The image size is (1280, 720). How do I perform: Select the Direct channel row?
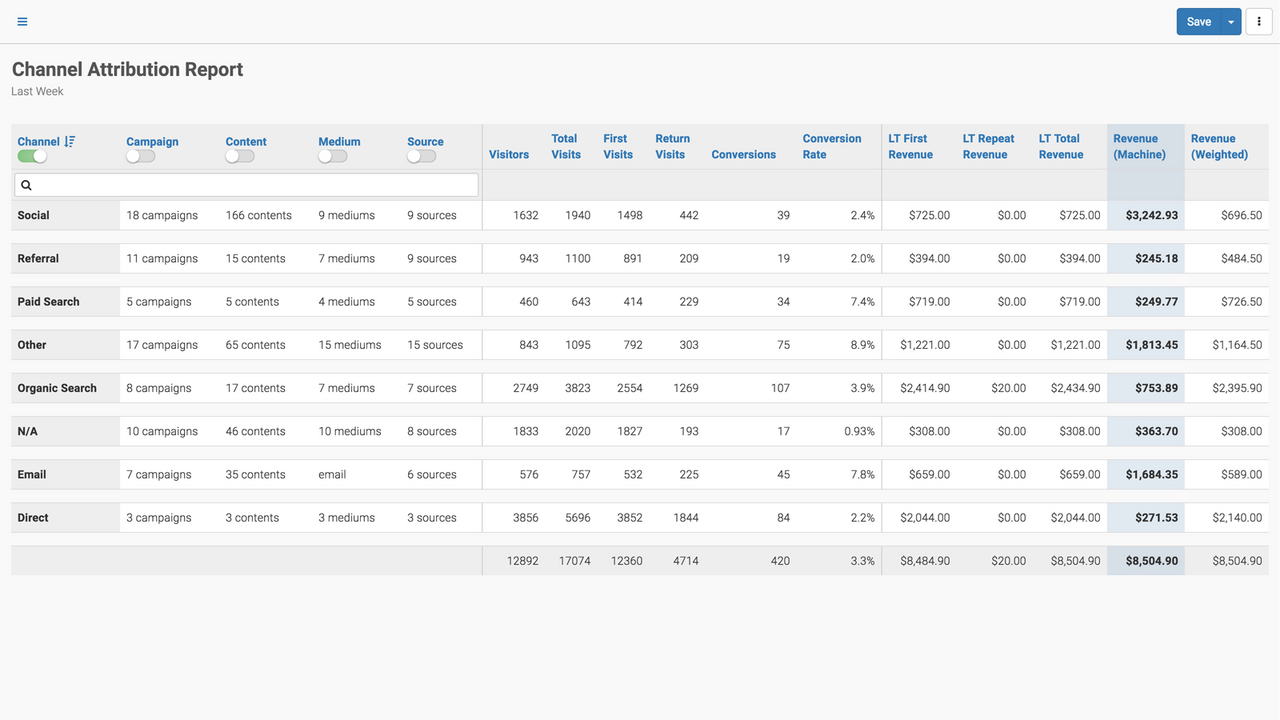640,518
